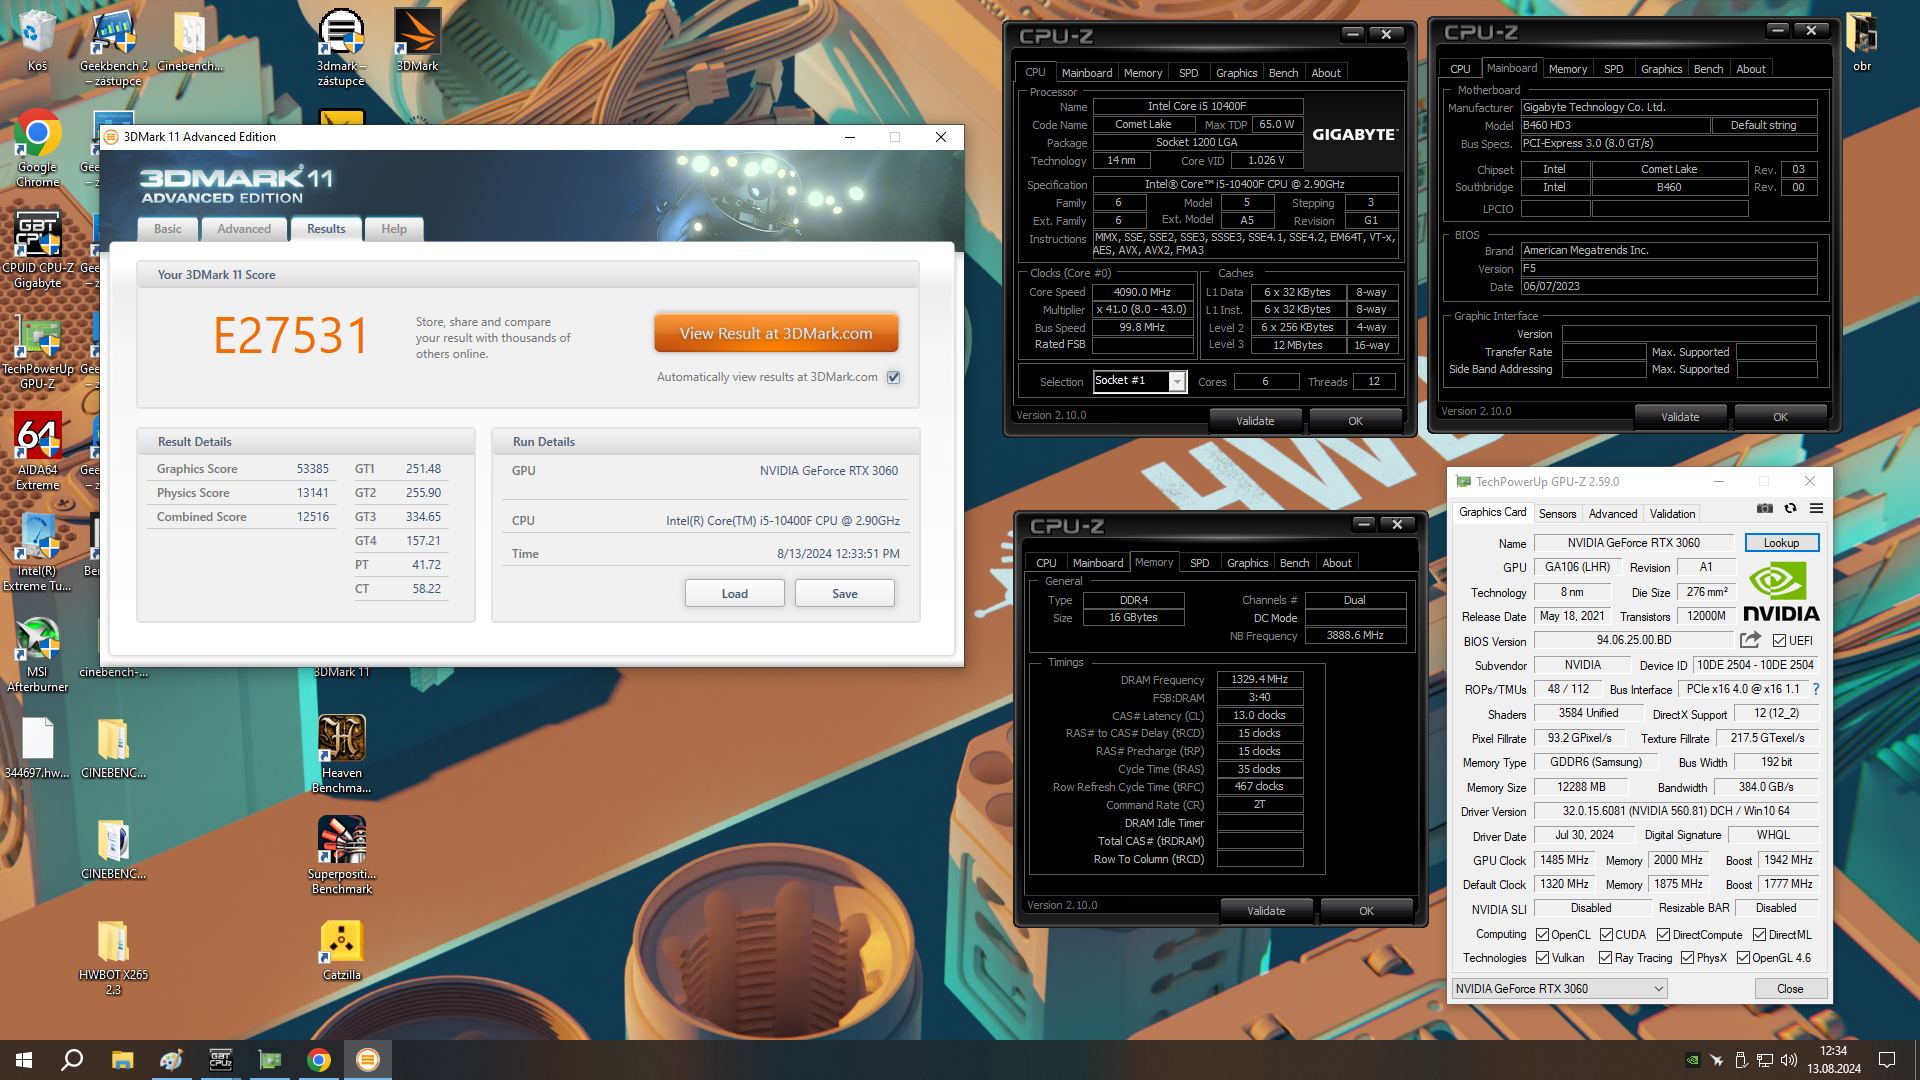The width and height of the screenshot is (1920, 1080).
Task: Click the BIOS export share icon in GPU-Z
Action: click(x=1750, y=640)
